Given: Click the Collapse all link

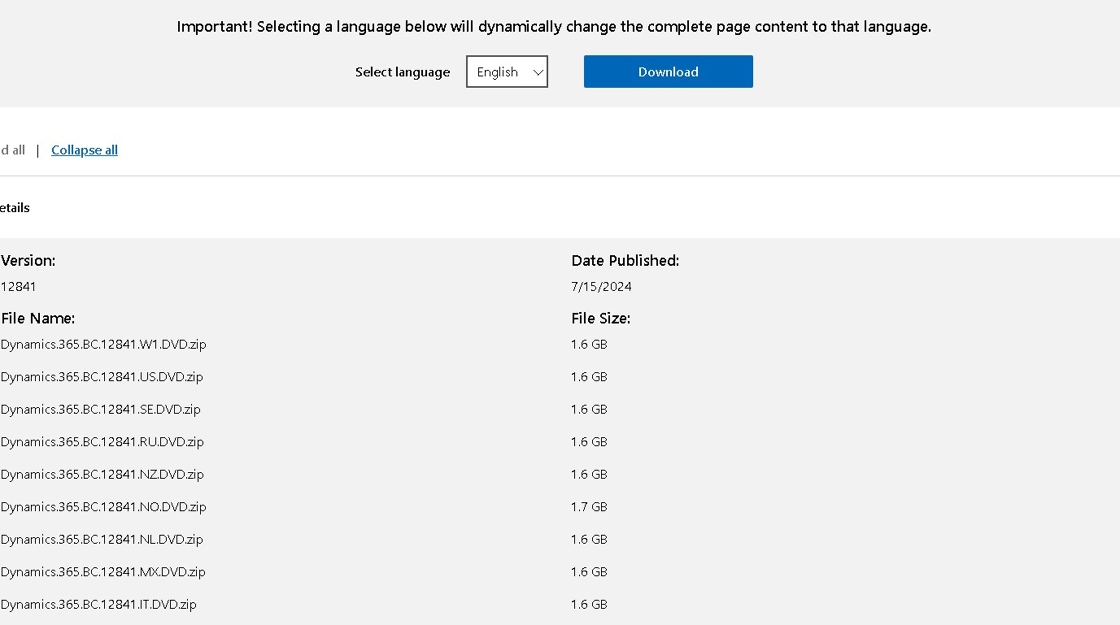Looking at the screenshot, I should point(84,150).
